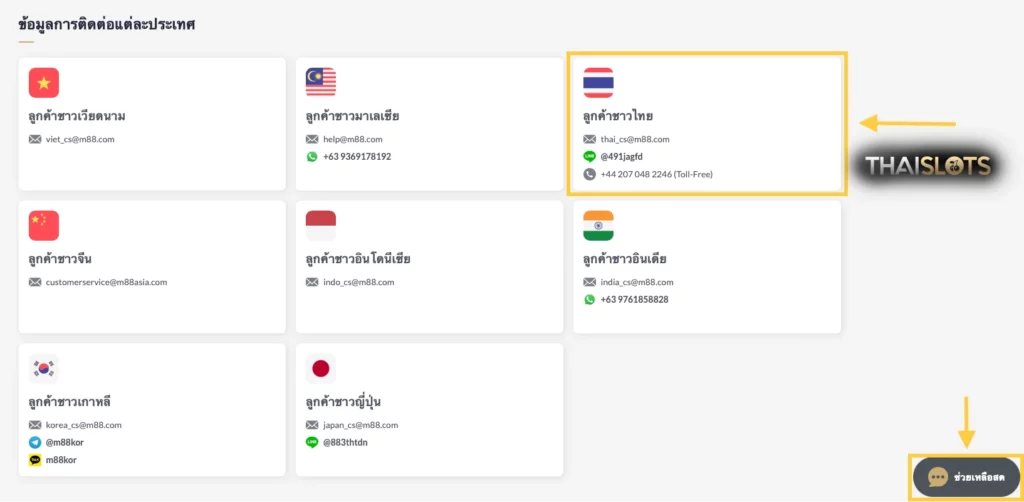Click the India WhatsApp number +63 9761858828
This screenshot has width=1024, height=502.
(634, 300)
